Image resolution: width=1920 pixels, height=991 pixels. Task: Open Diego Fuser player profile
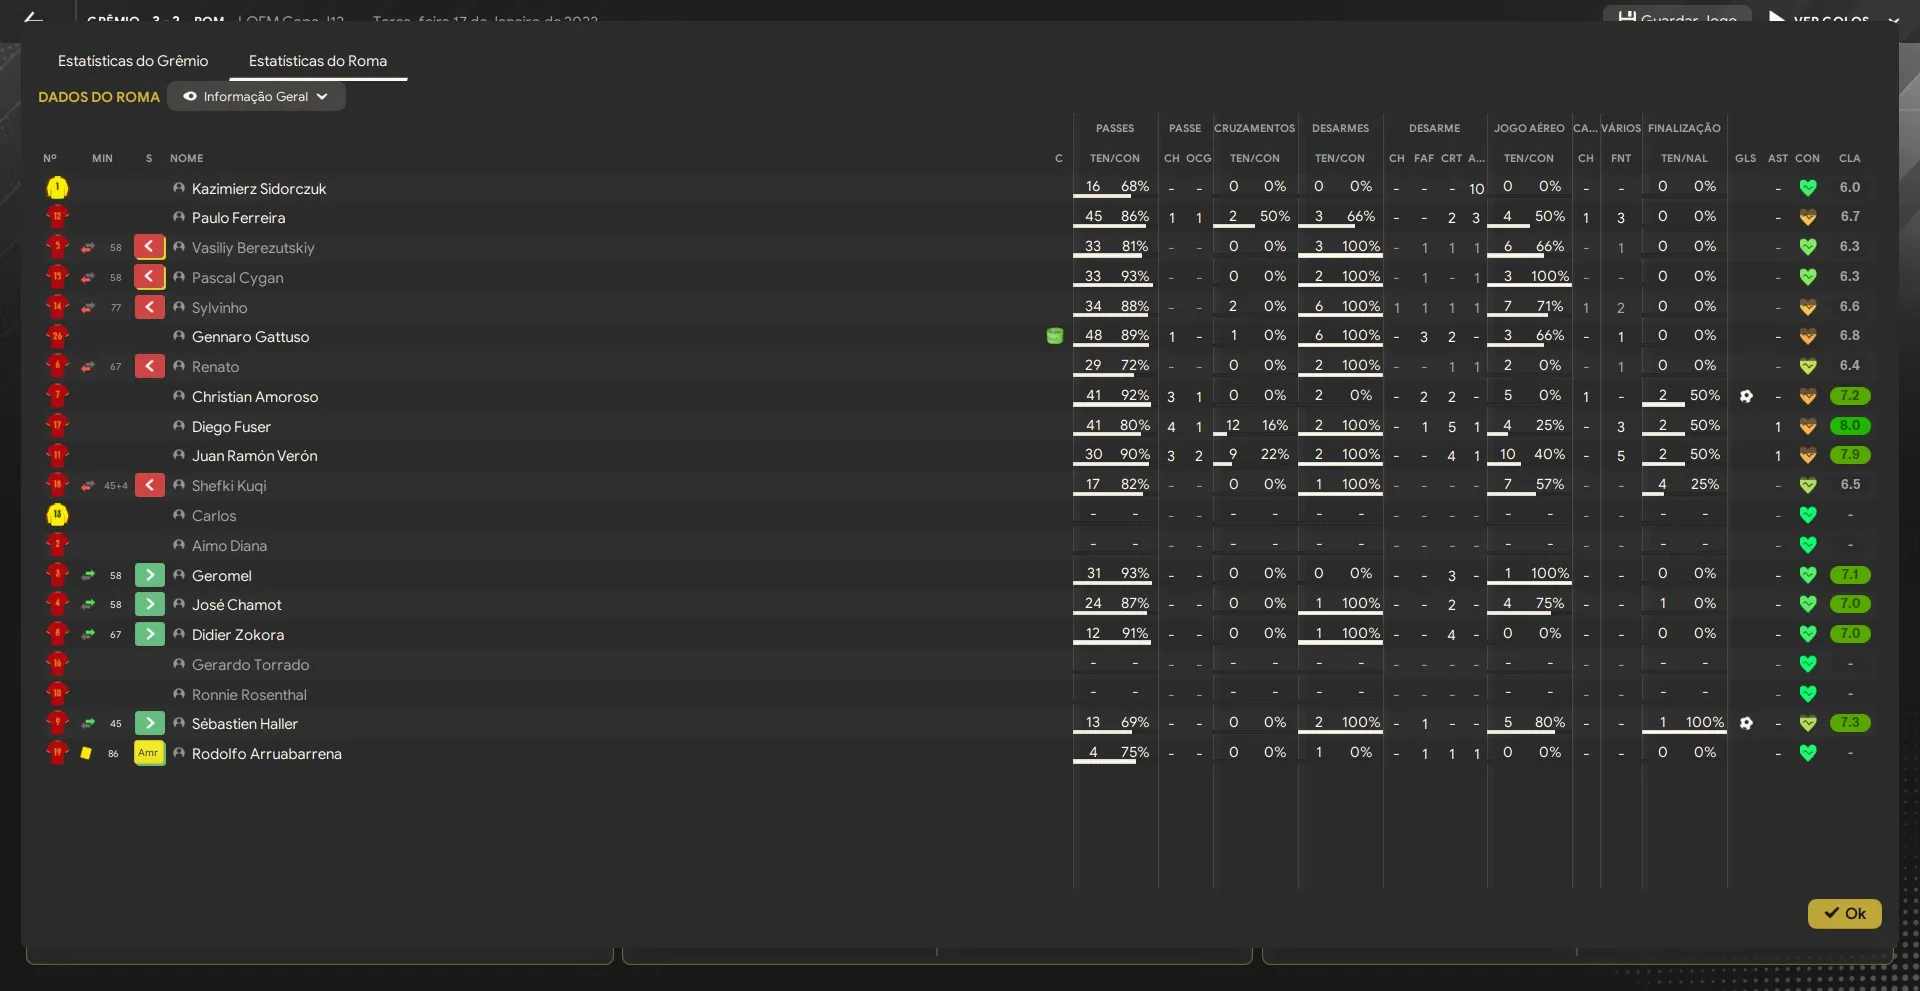click(x=231, y=426)
